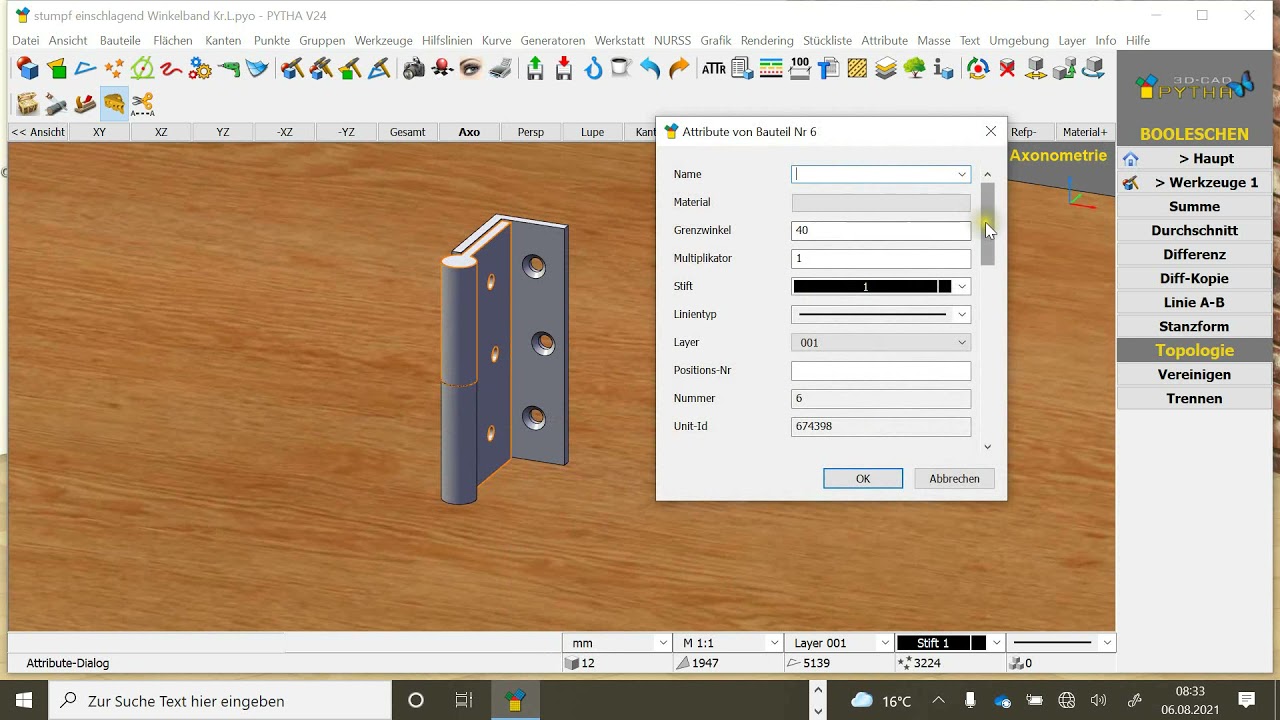
Task: Click the Abbrechen button
Action: 954,478
